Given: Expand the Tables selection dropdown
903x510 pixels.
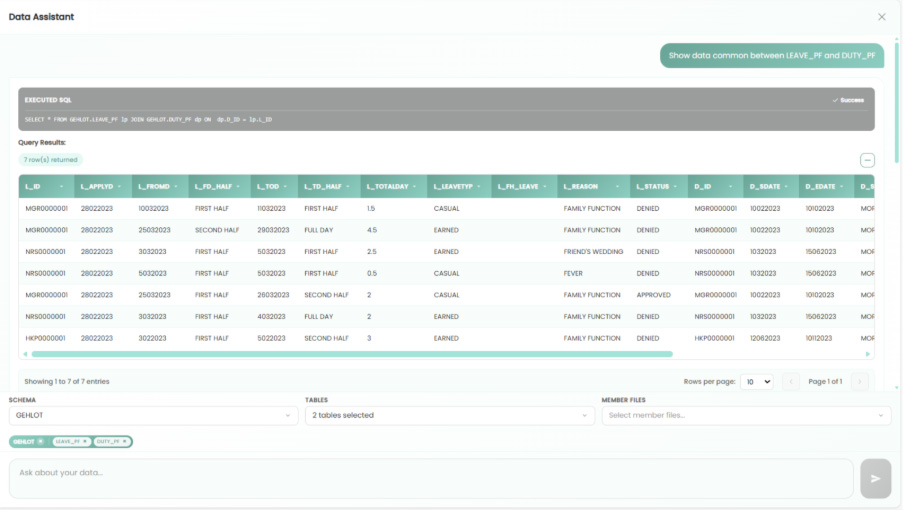Looking at the screenshot, I should (x=449, y=415).
